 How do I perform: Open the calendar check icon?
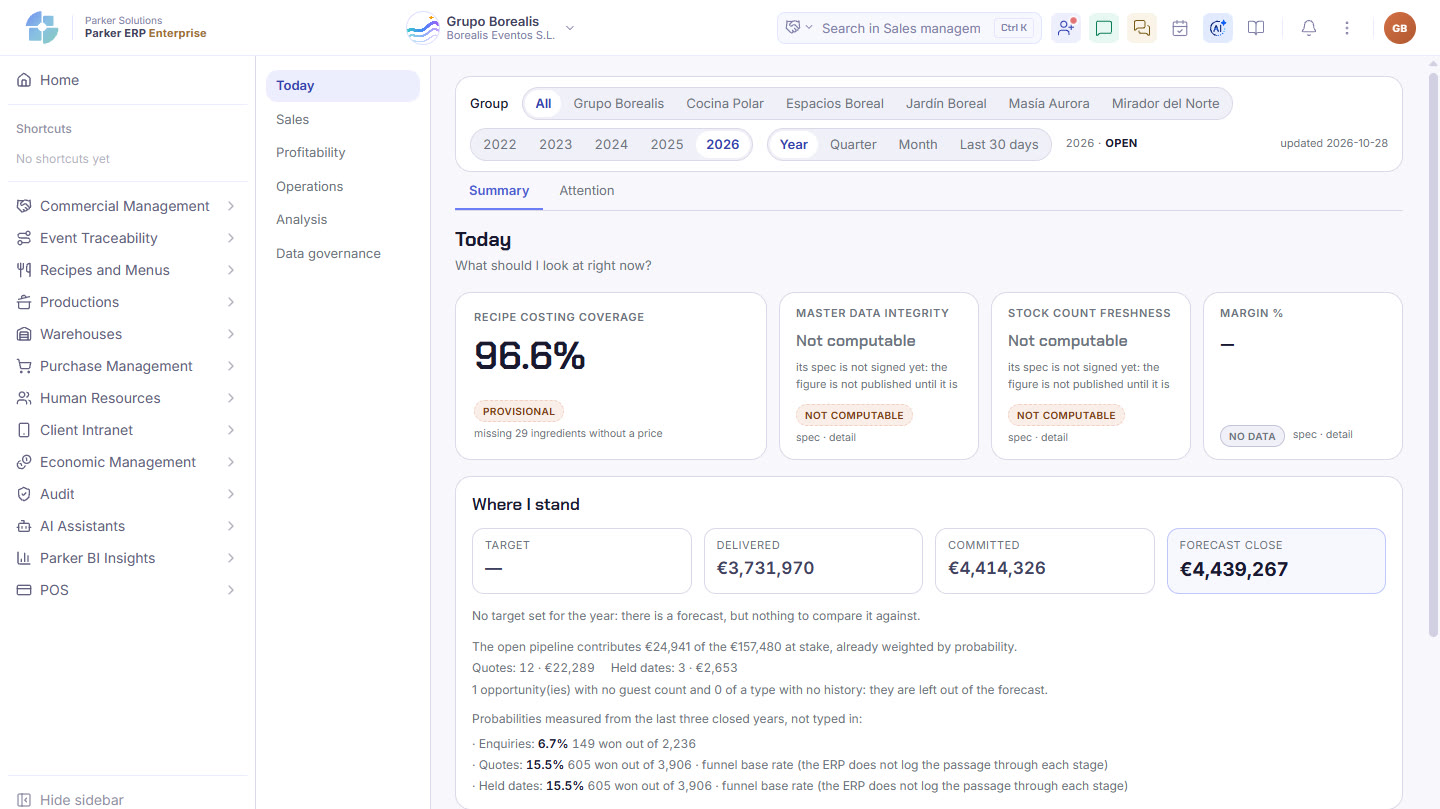pos(1180,28)
